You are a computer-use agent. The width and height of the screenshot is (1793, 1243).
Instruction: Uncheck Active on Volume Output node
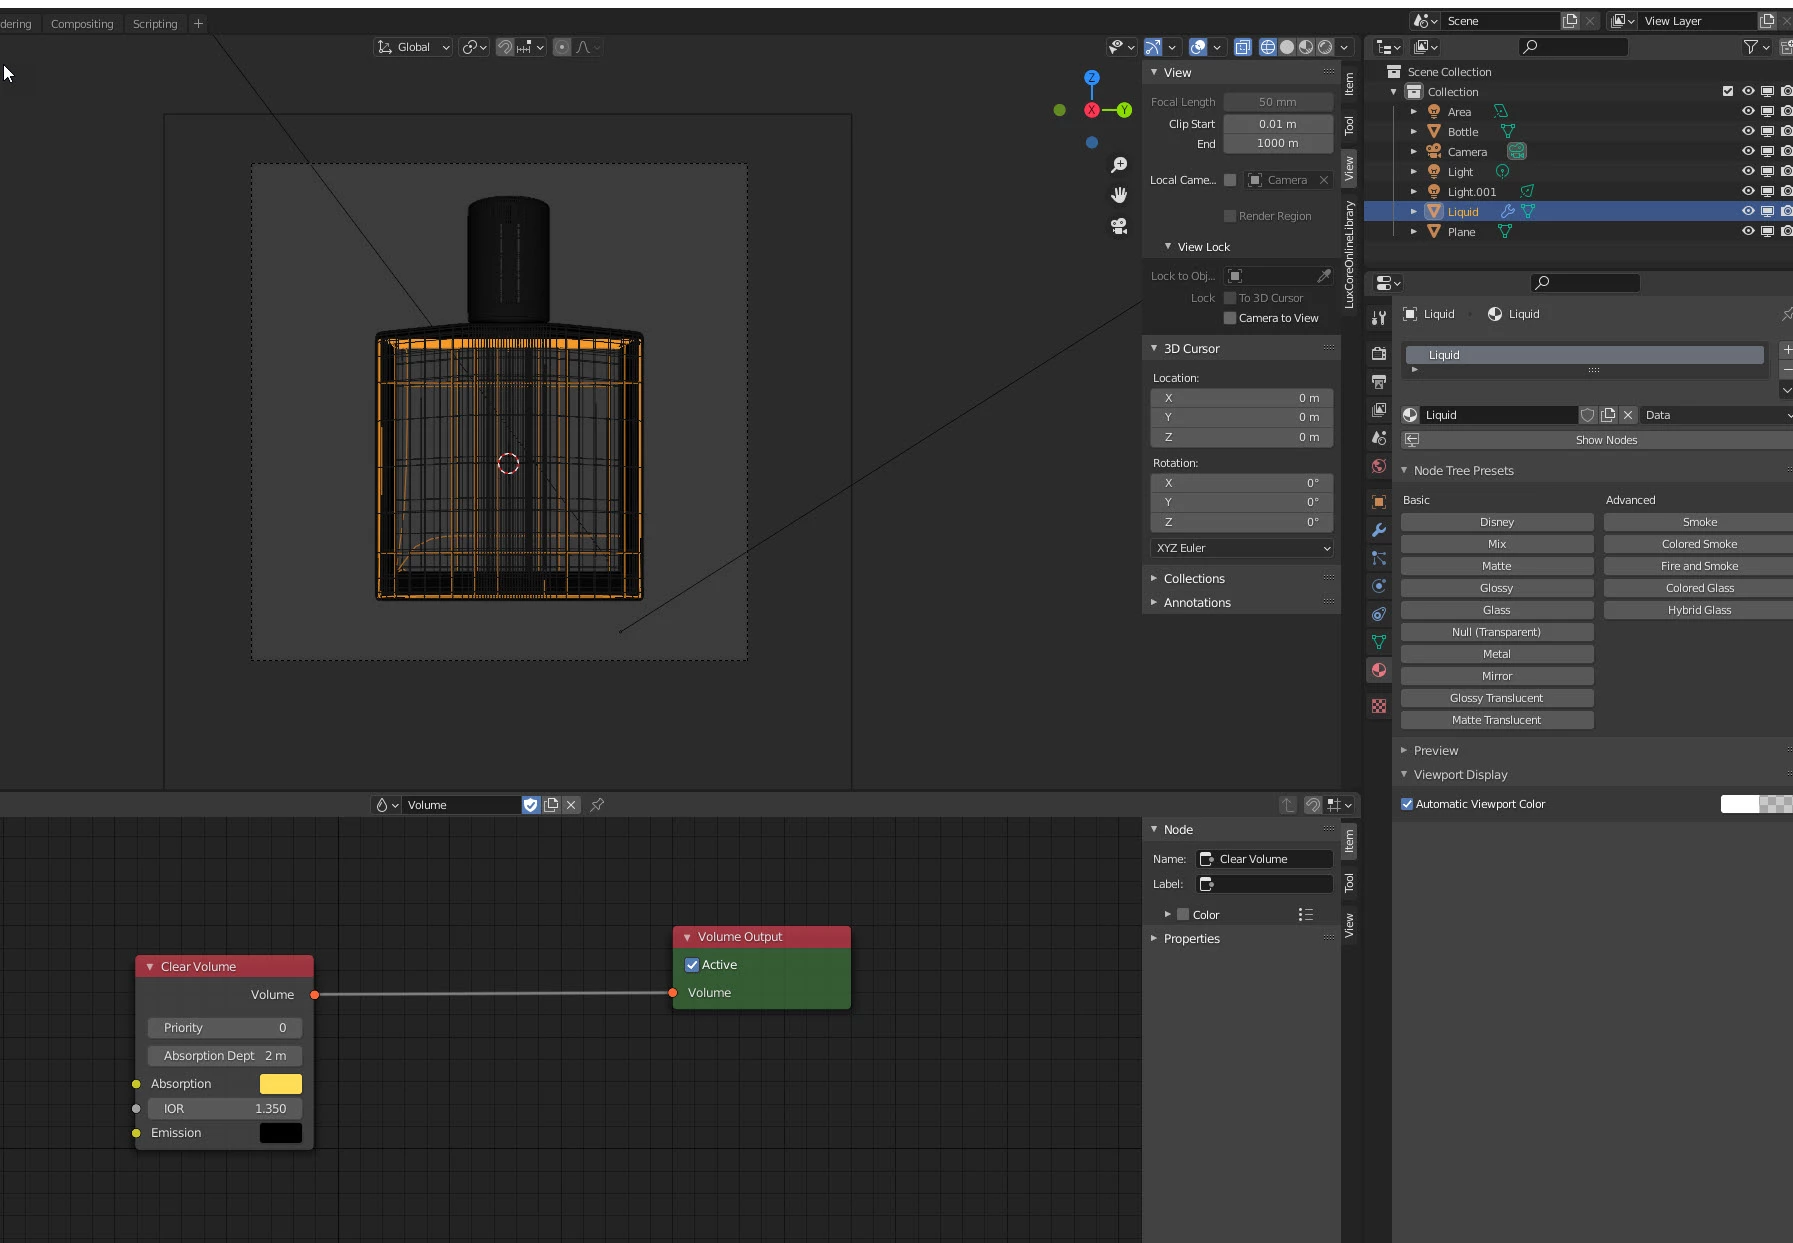[x=692, y=965]
